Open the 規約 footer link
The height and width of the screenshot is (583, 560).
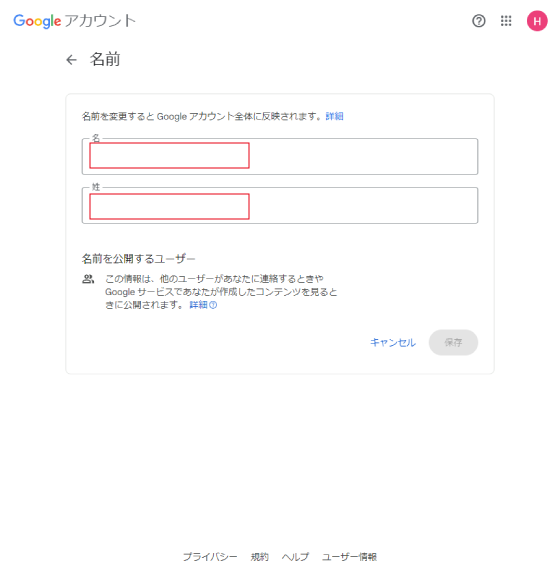[260, 557]
